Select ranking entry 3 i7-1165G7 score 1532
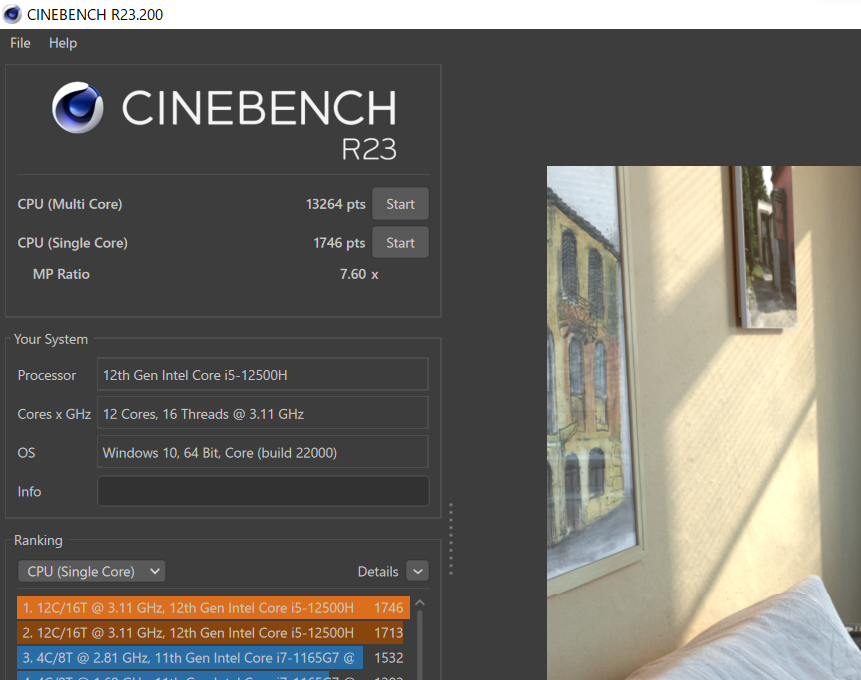This screenshot has height=680, width=861. click(x=210, y=657)
